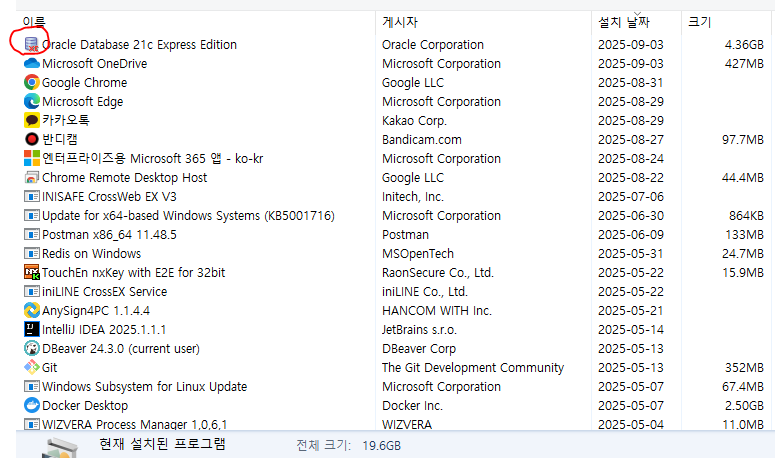Click publisher Docker Inc.
This screenshot has width=775, height=458.
[x=412, y=406]
